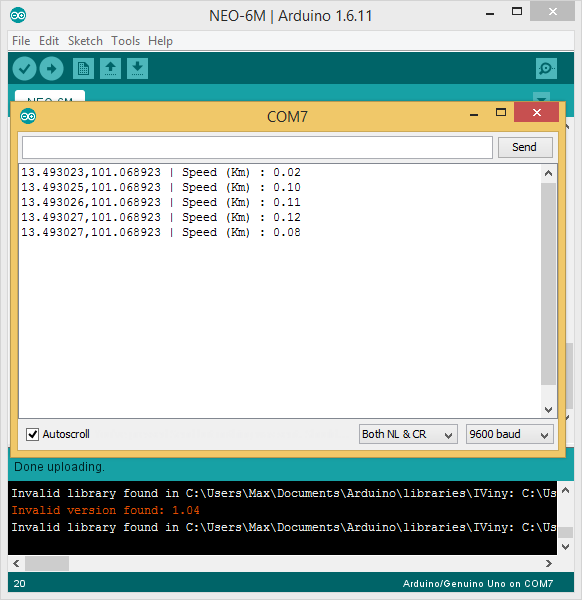Click the Upload arrow icon

[x=52, y=69]
